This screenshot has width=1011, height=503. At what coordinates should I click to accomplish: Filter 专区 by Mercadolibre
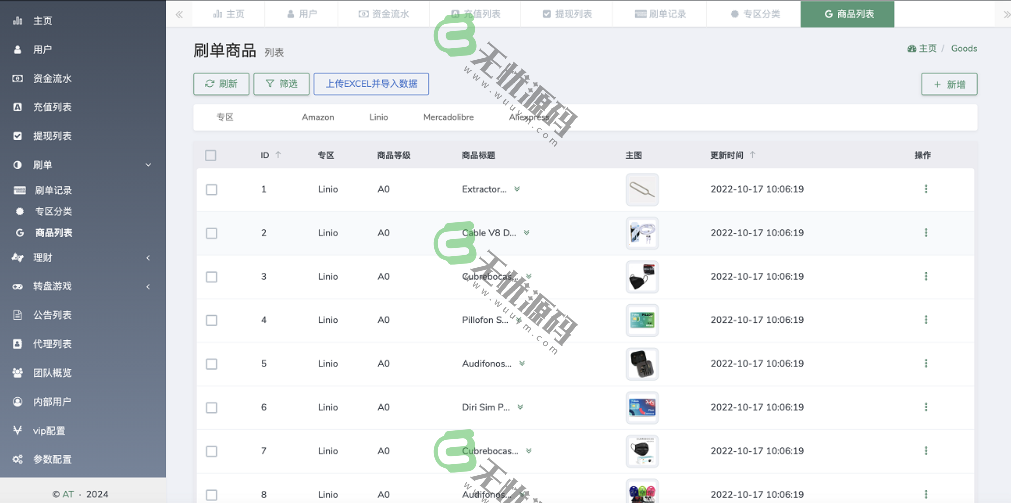(x=448, y=117)
